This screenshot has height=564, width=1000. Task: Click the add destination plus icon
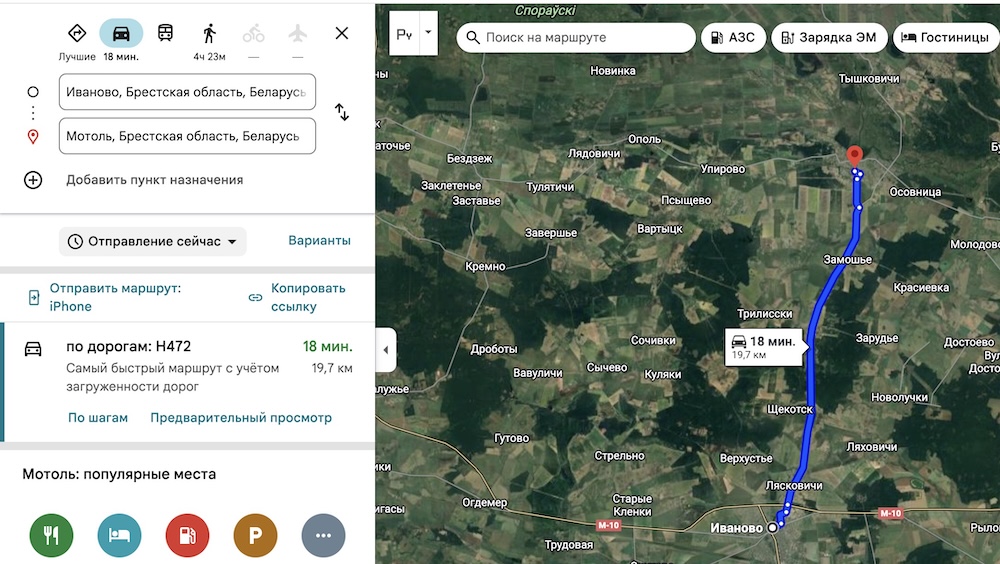coord(33,180)
